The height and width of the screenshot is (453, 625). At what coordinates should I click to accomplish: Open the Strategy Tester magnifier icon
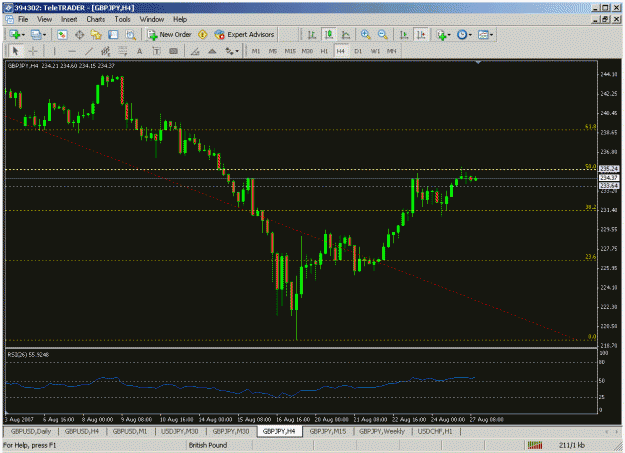coord(130,35)
